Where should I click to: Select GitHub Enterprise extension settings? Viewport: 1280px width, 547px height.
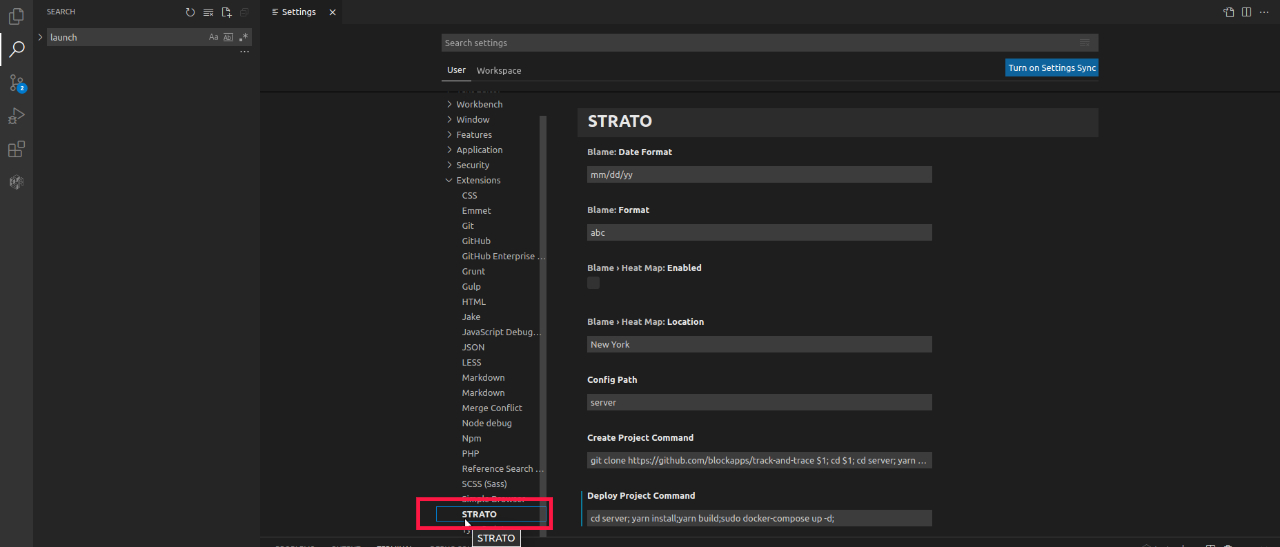pos(503,256)
